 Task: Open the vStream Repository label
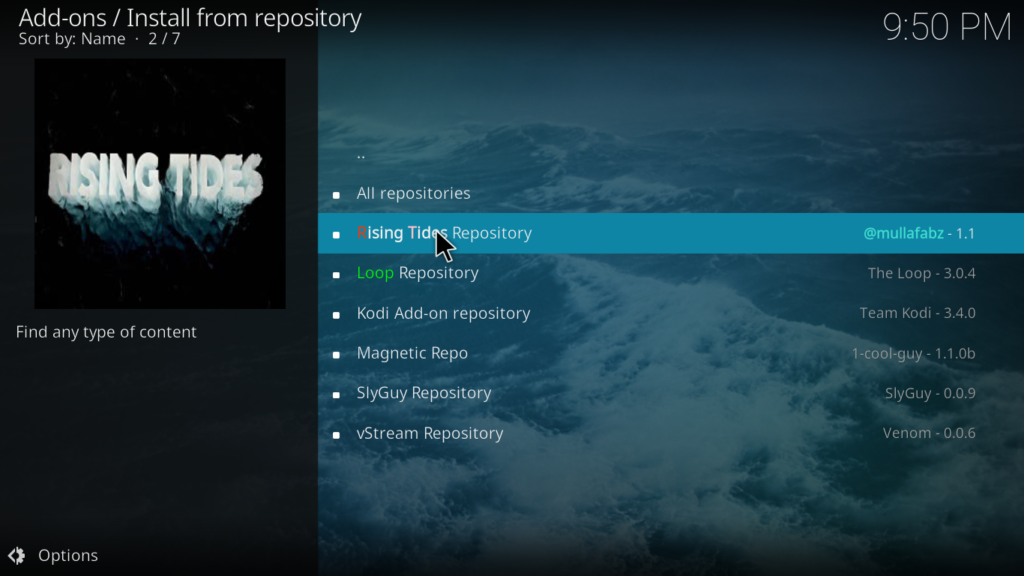point(430,433)
